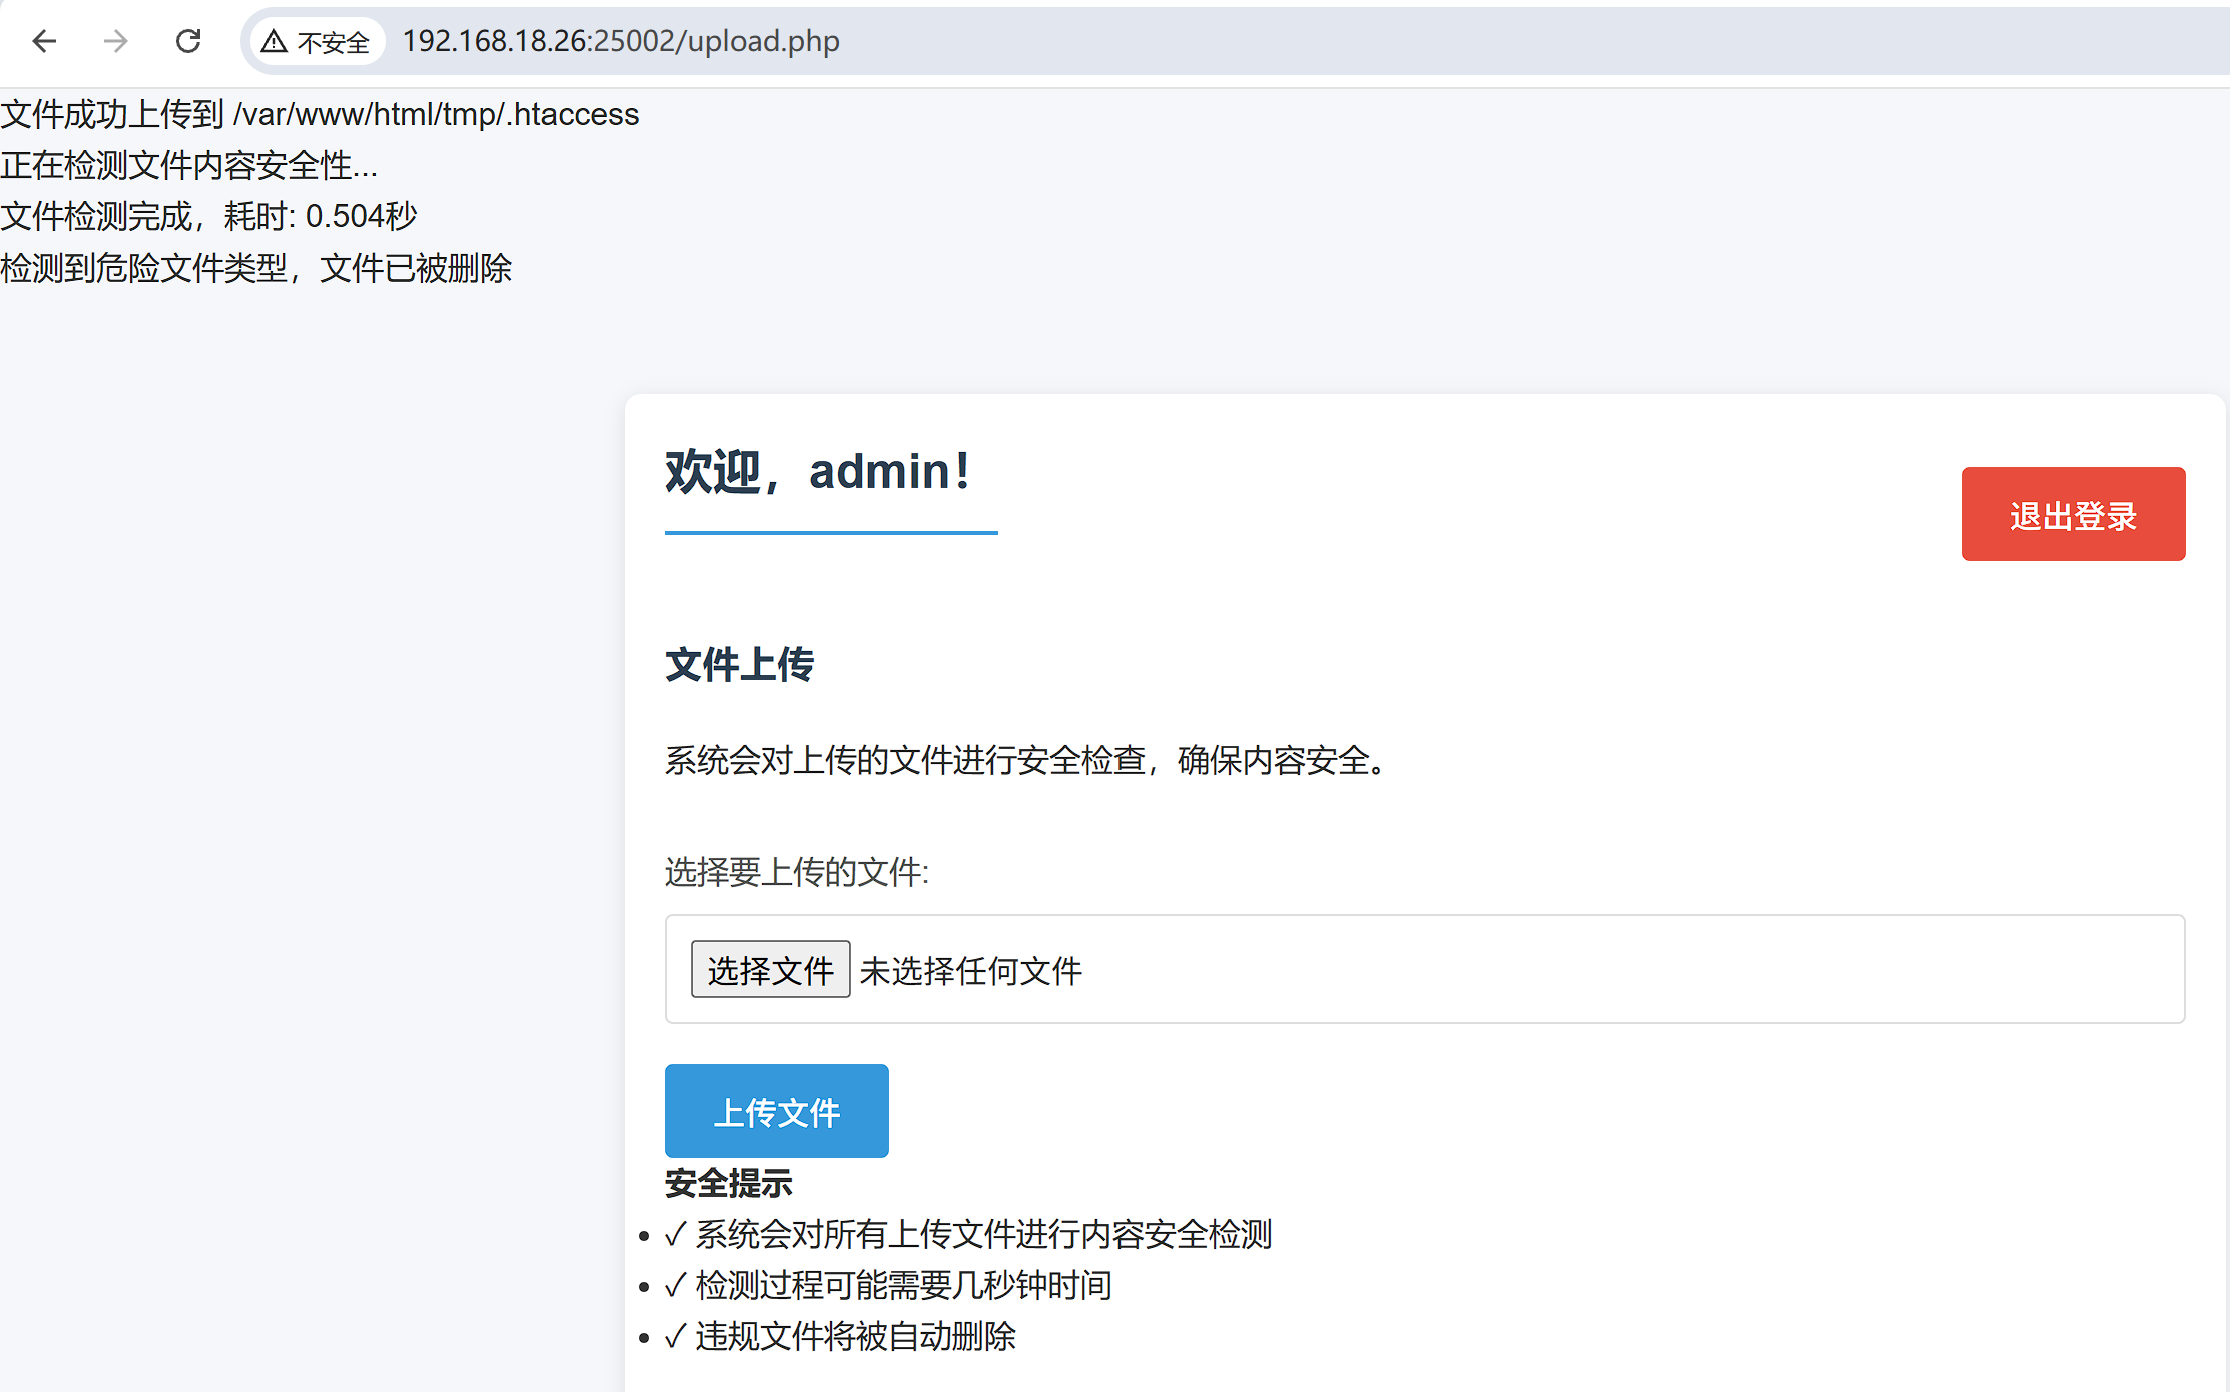
Task: Click the 选择要上传的文件 field label
Action: click(x=796, y=871)
